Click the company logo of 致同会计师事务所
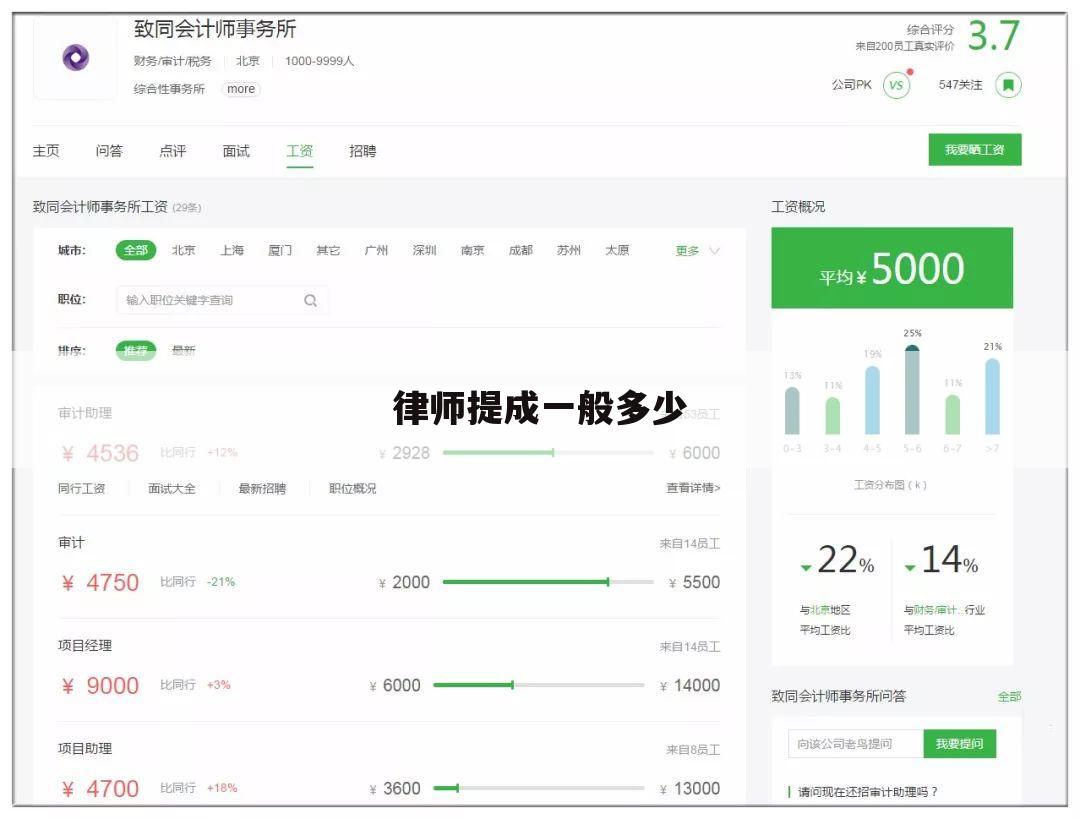The width and height of the screenshot is (1080, 819). tap(75, 58)
